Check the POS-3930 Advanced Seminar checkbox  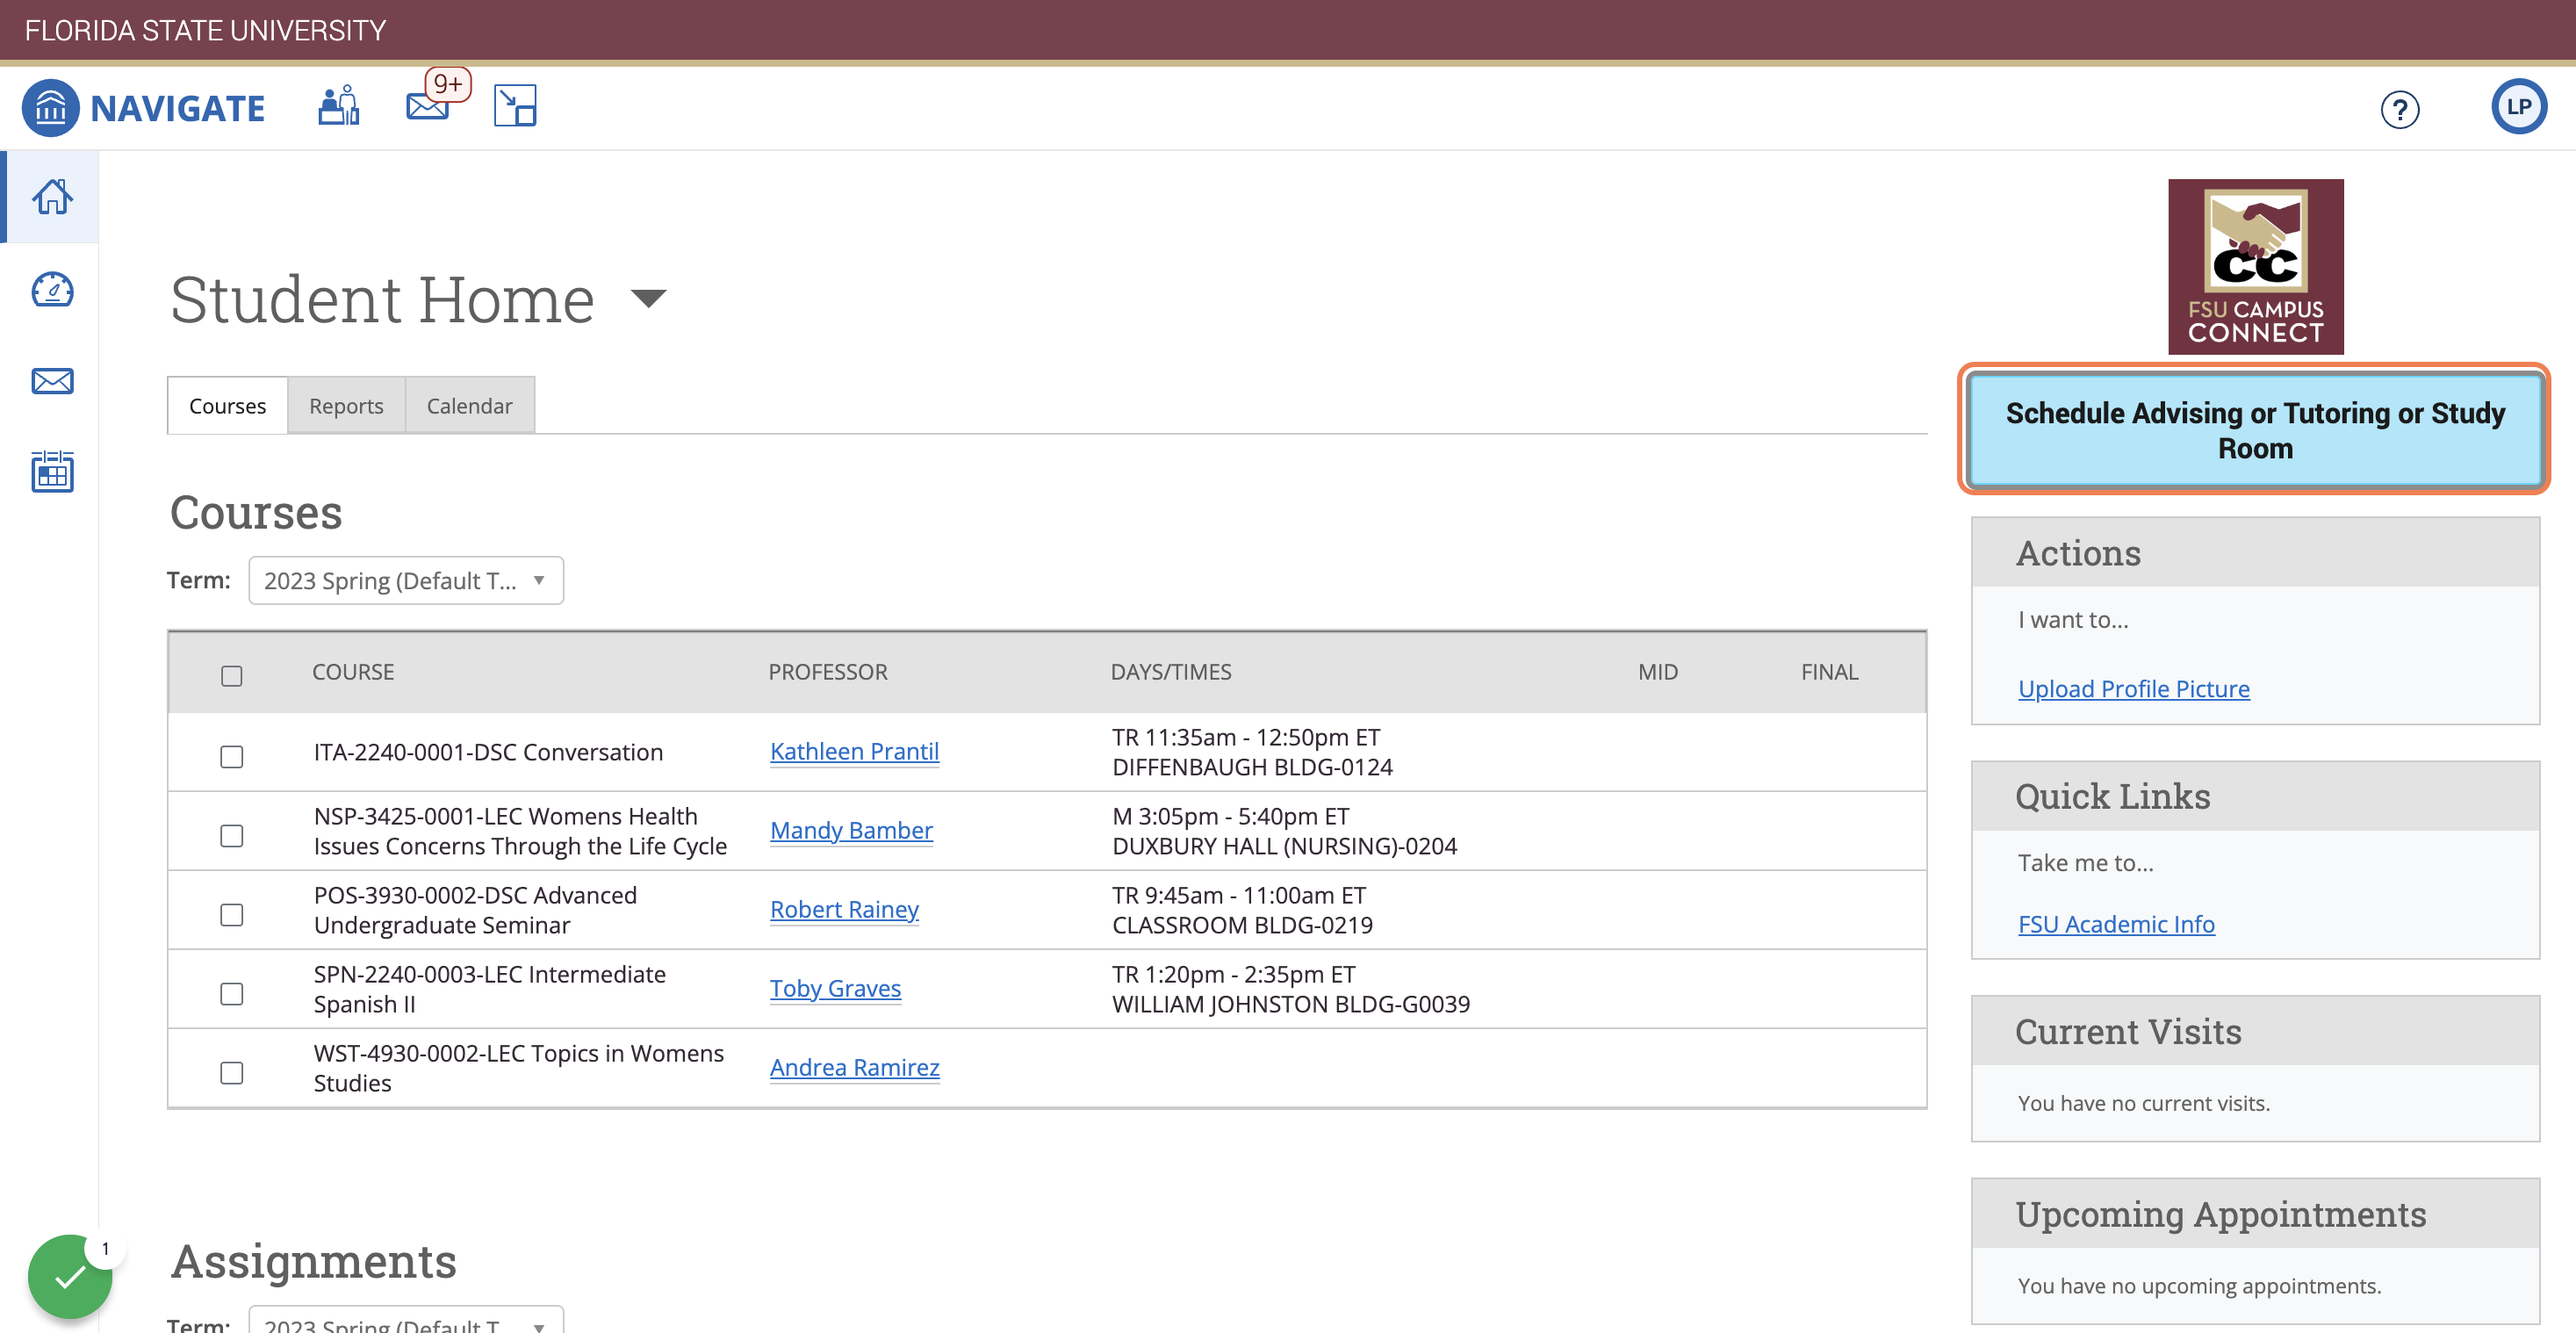pos(231,915)
